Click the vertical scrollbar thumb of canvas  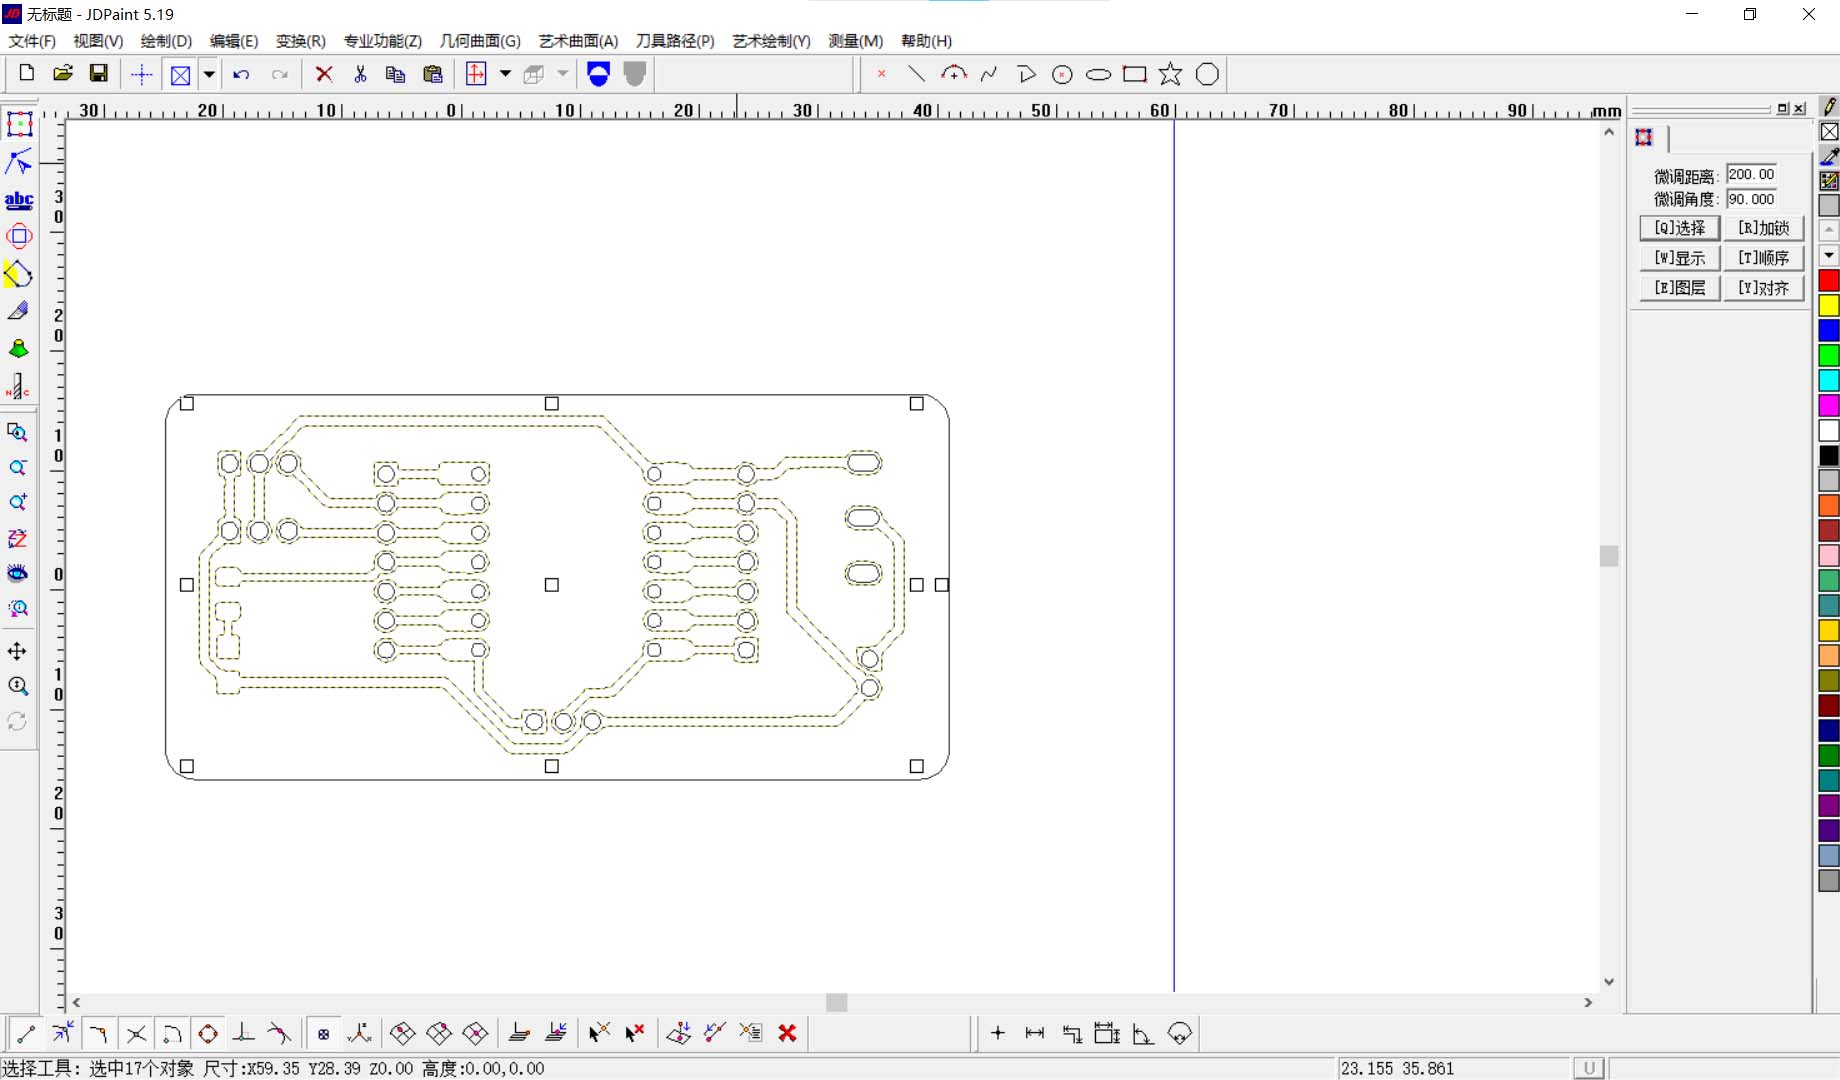[1608, 556]
